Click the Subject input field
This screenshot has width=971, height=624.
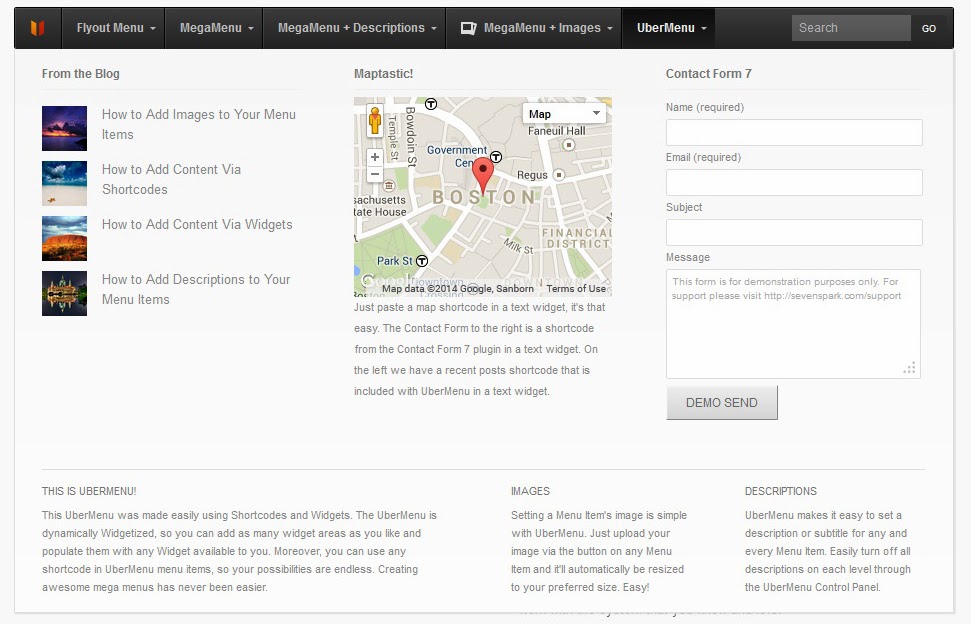point(794,233)
